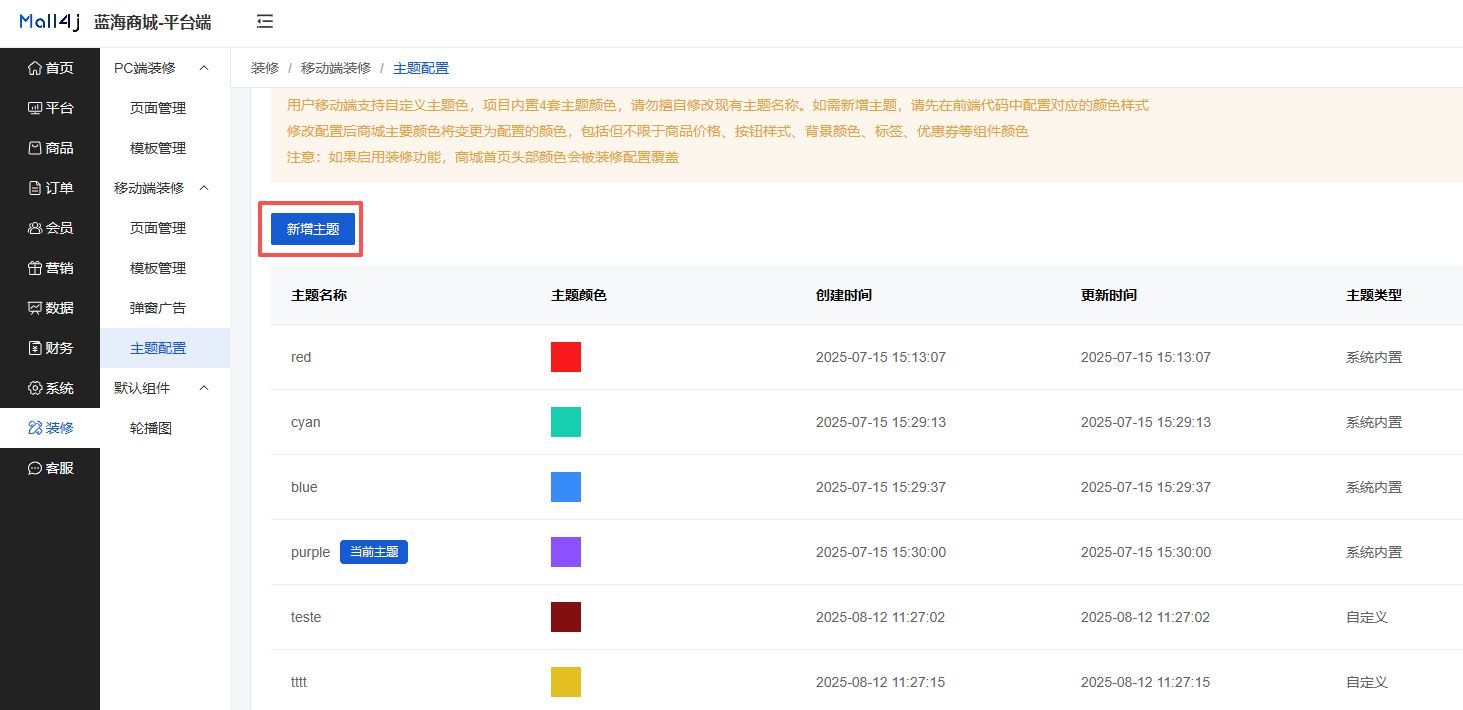Click the 平台 monitor icon
This screenshot has width=1463, height=710.
(x=35, y=108)
